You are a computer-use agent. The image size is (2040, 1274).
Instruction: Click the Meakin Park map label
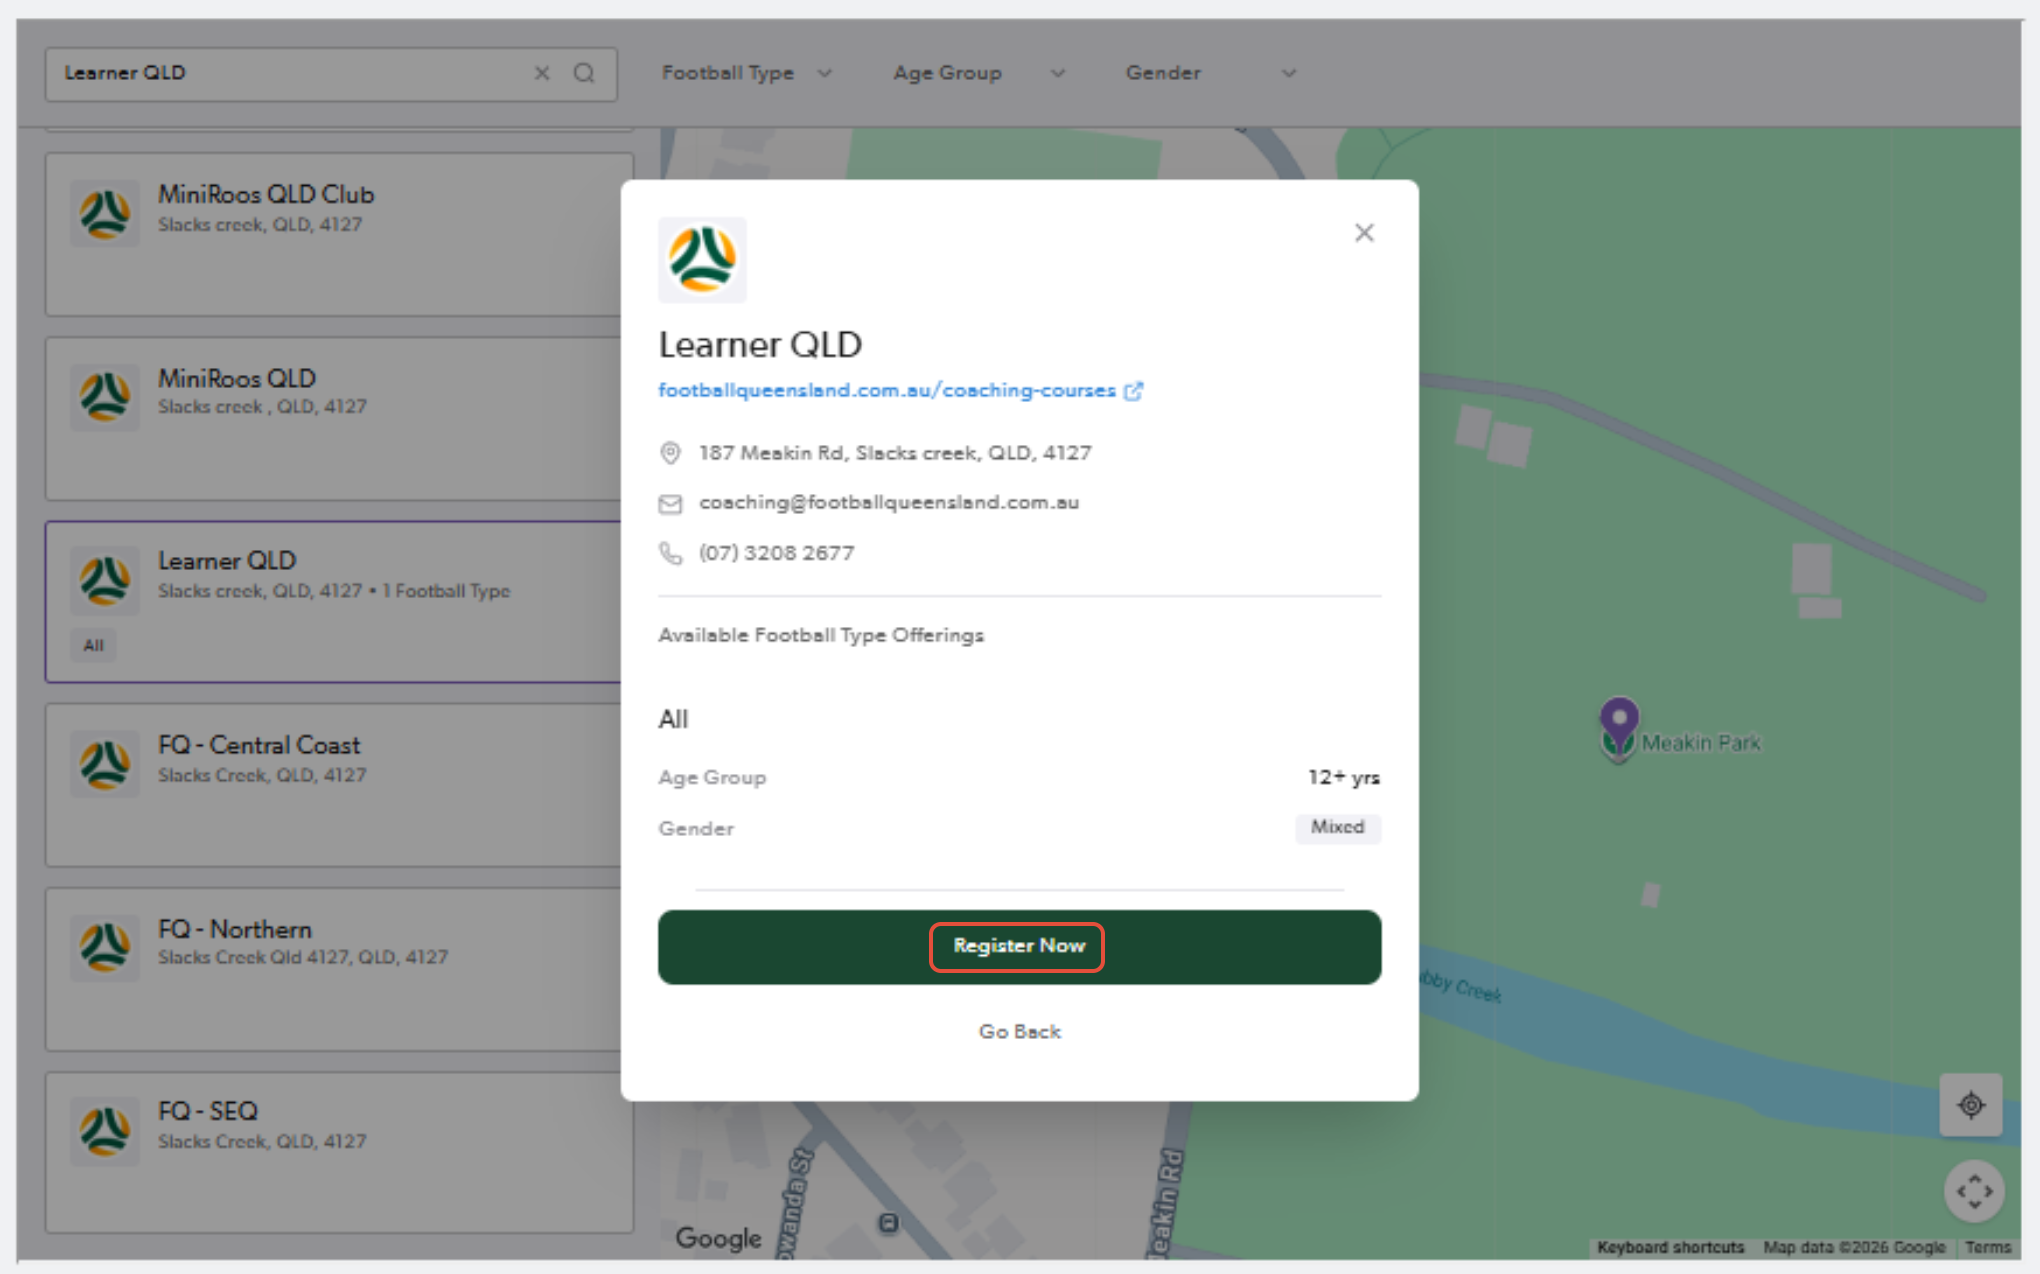pyautogui.click(x=1701, y=743)
